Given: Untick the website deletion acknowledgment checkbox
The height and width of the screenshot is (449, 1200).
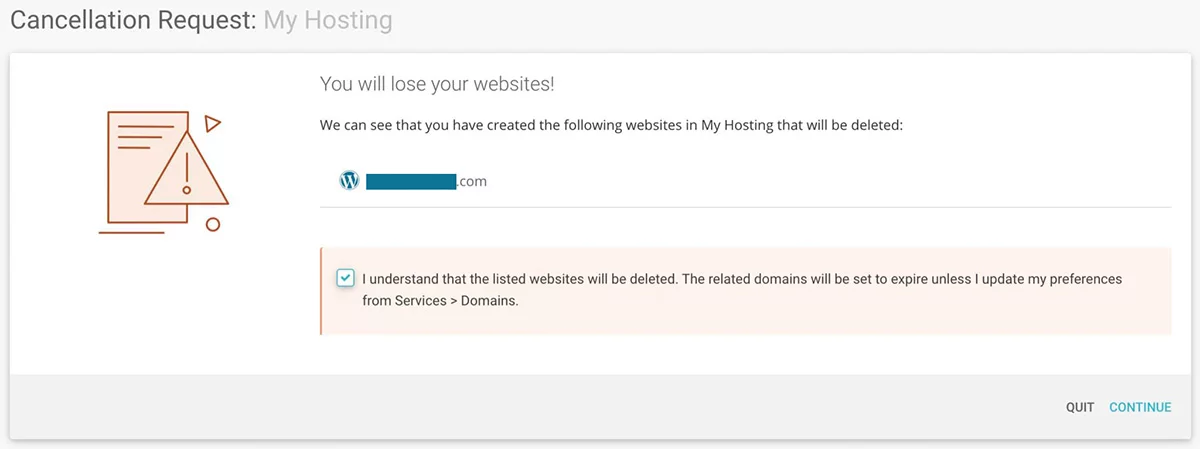Looking at the screenshot, I should (x=345, y=278).
